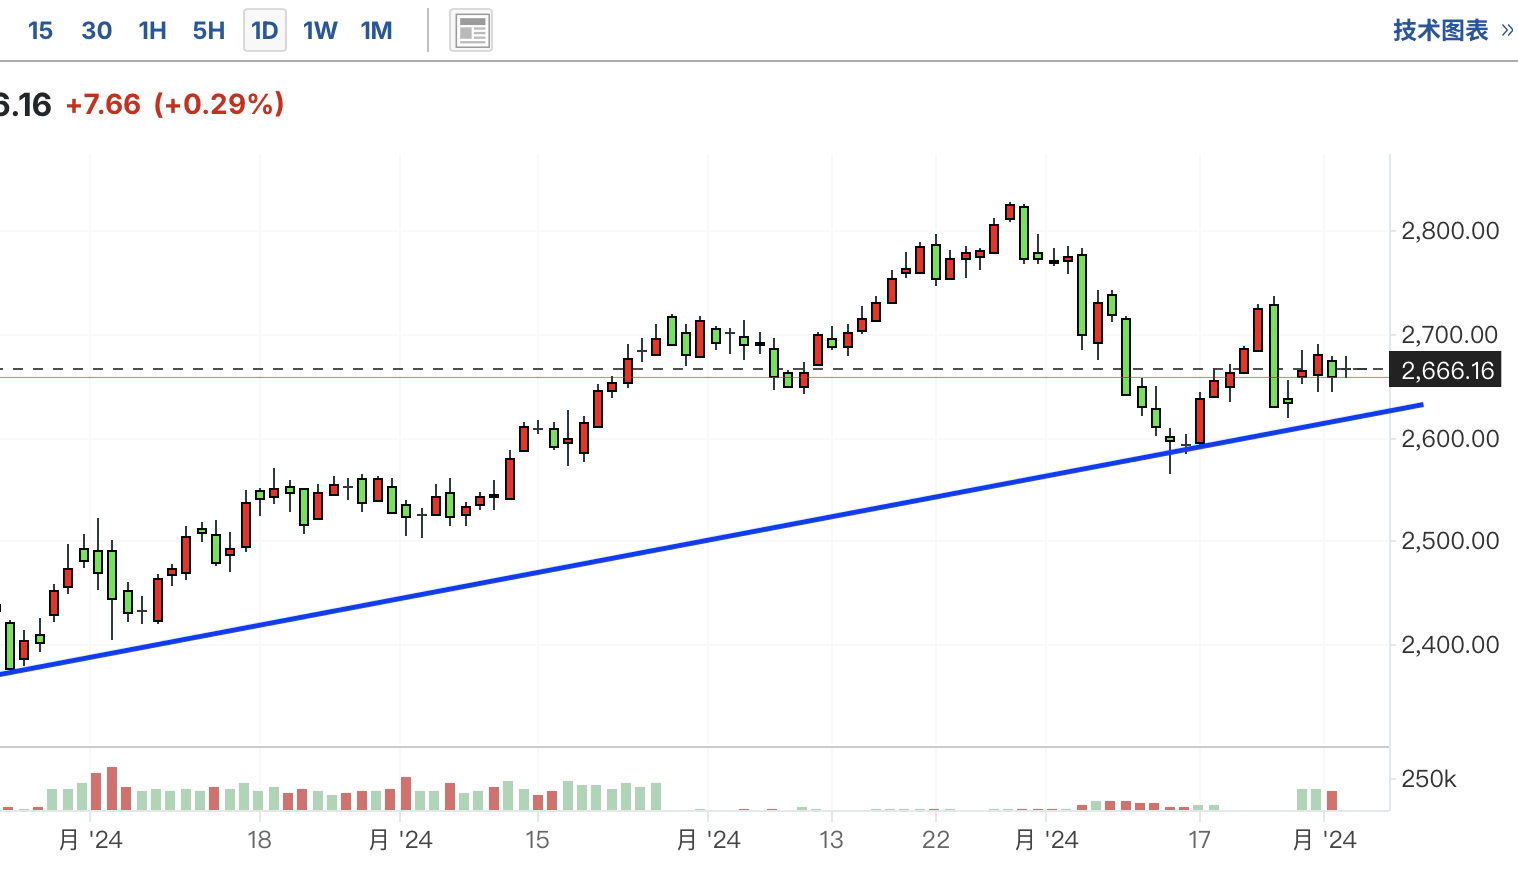Click the 13 date axis label

click(831, 840)
